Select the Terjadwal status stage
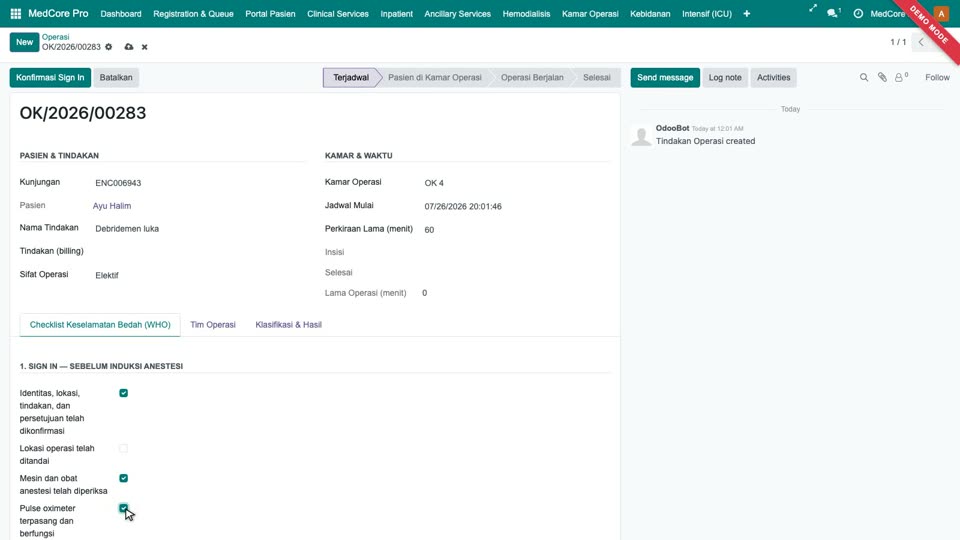This screenshot has height=540, width=960. coord(351,77)
